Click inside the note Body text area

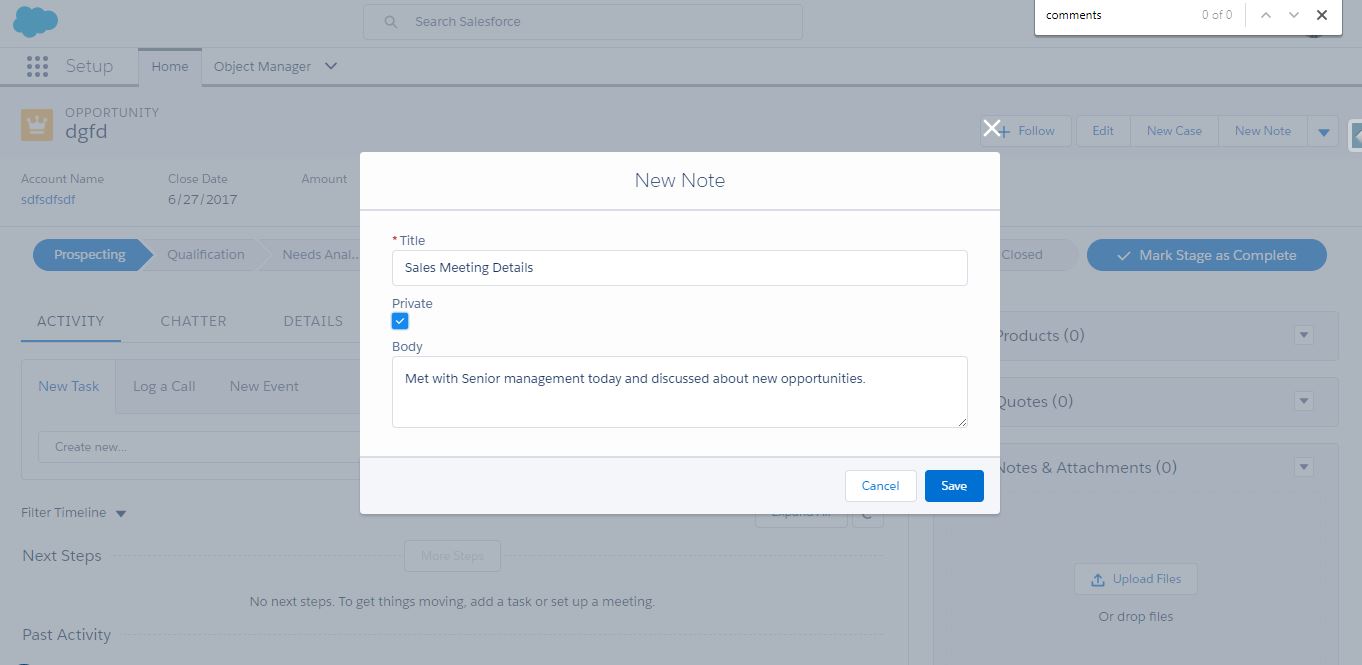(679, 392)
